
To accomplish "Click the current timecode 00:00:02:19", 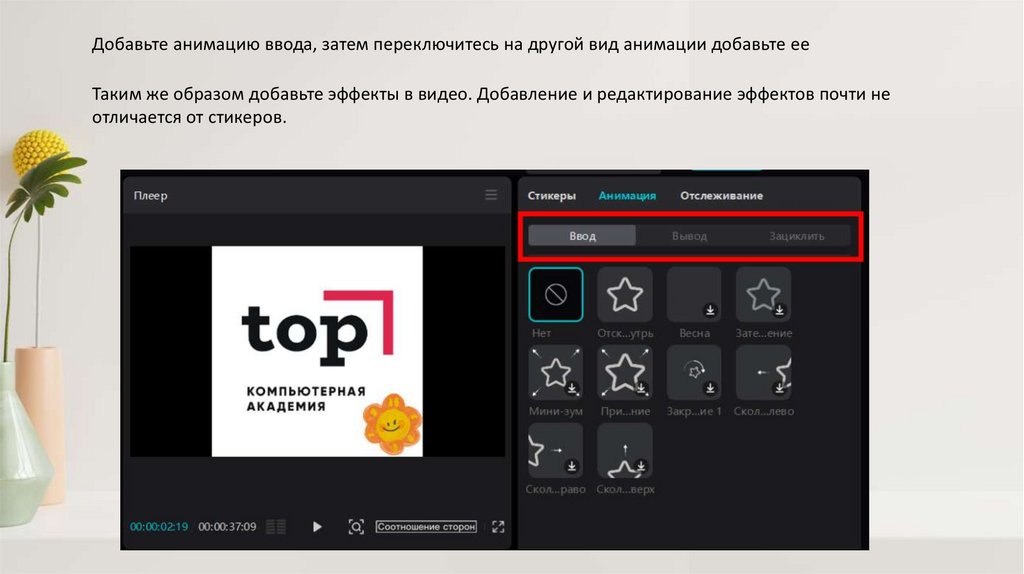I will coord(159,526).
